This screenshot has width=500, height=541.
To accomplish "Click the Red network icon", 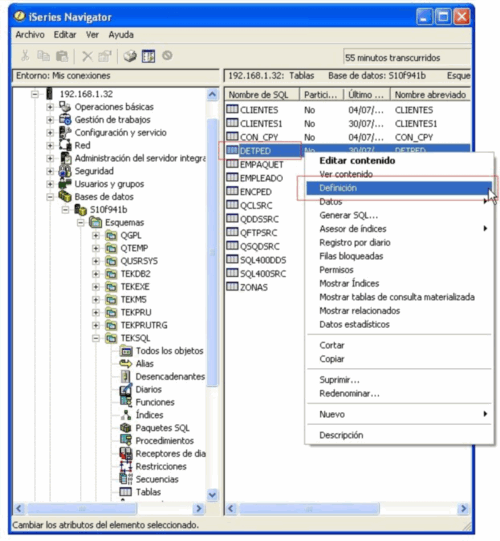I will point(65,145).
